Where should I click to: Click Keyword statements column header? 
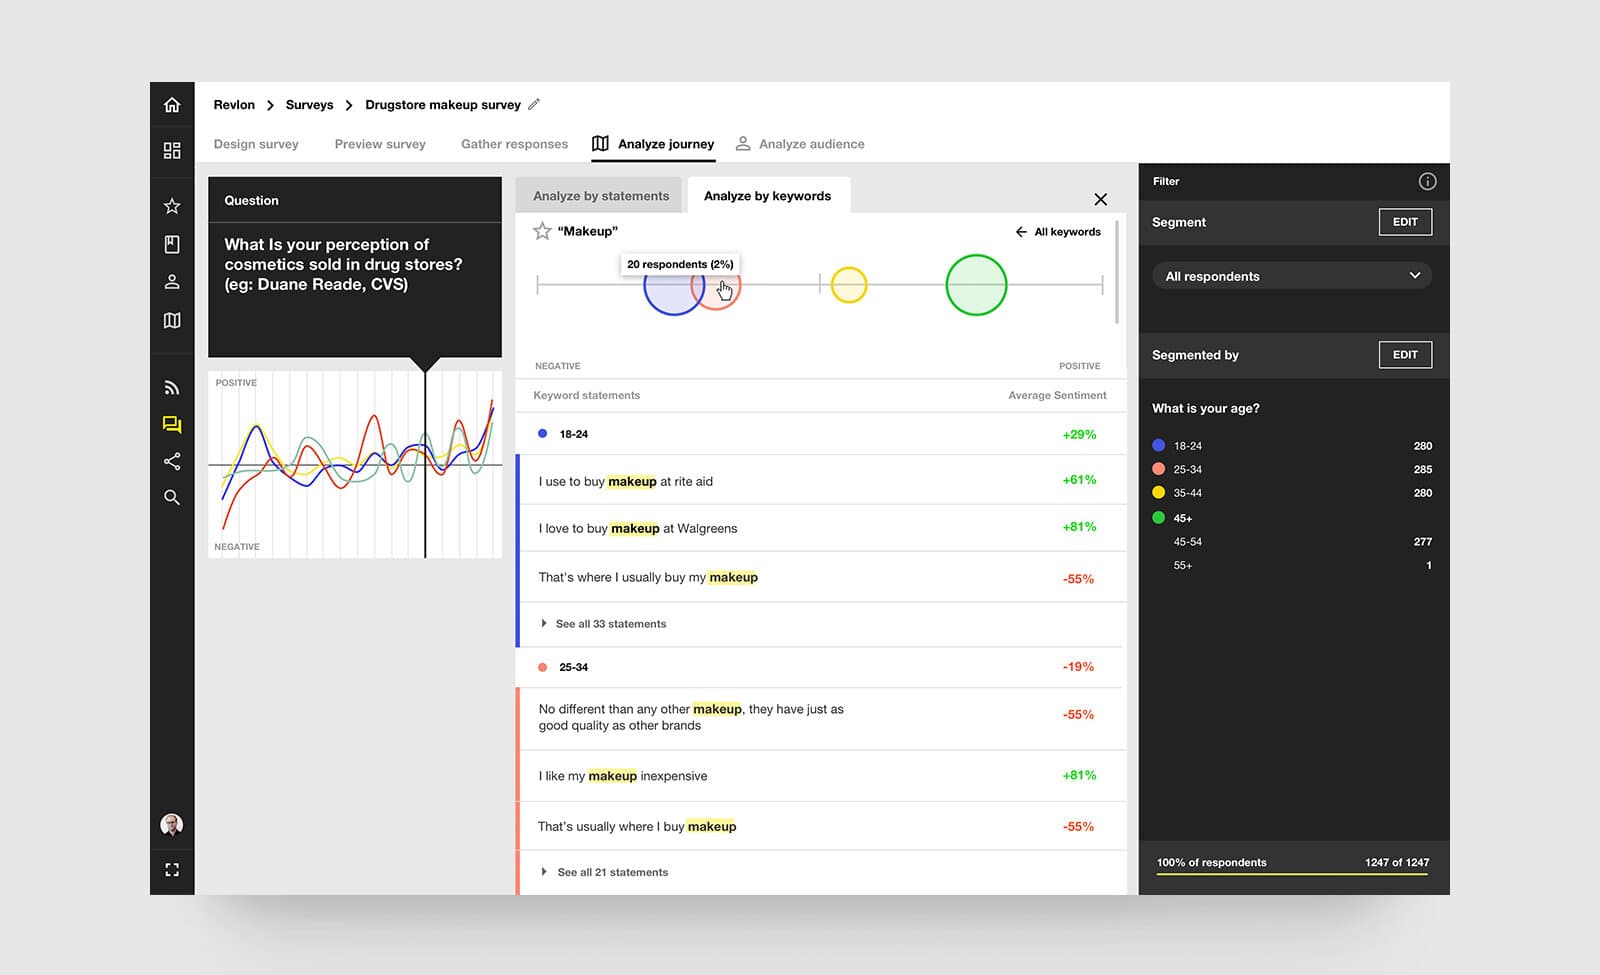[x=586, y=396]
